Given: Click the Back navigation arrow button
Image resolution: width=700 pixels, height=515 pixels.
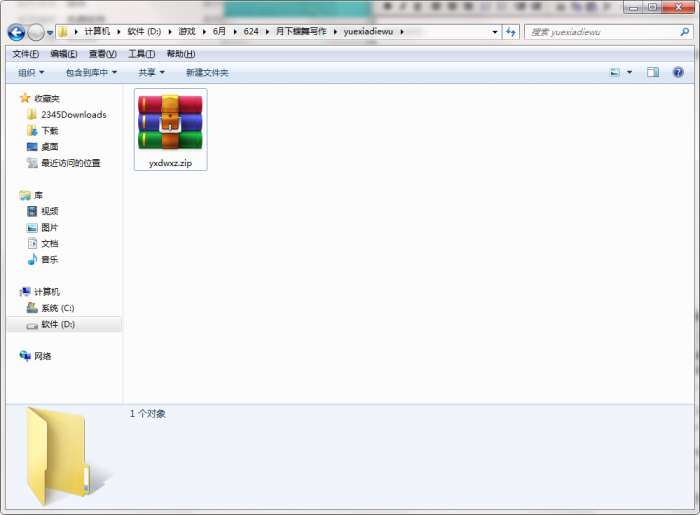Looking at the screenshot, I should (17, 32).
